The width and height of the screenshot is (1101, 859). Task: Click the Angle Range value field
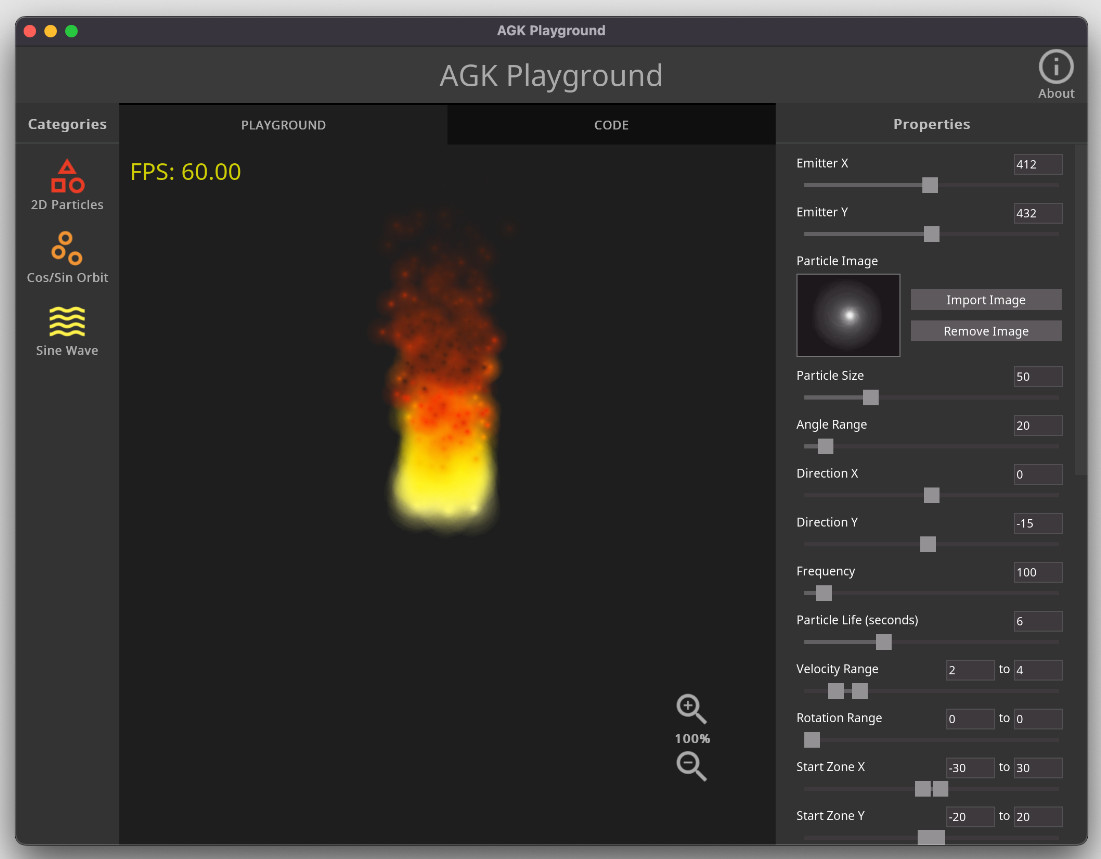point(1037,426)
